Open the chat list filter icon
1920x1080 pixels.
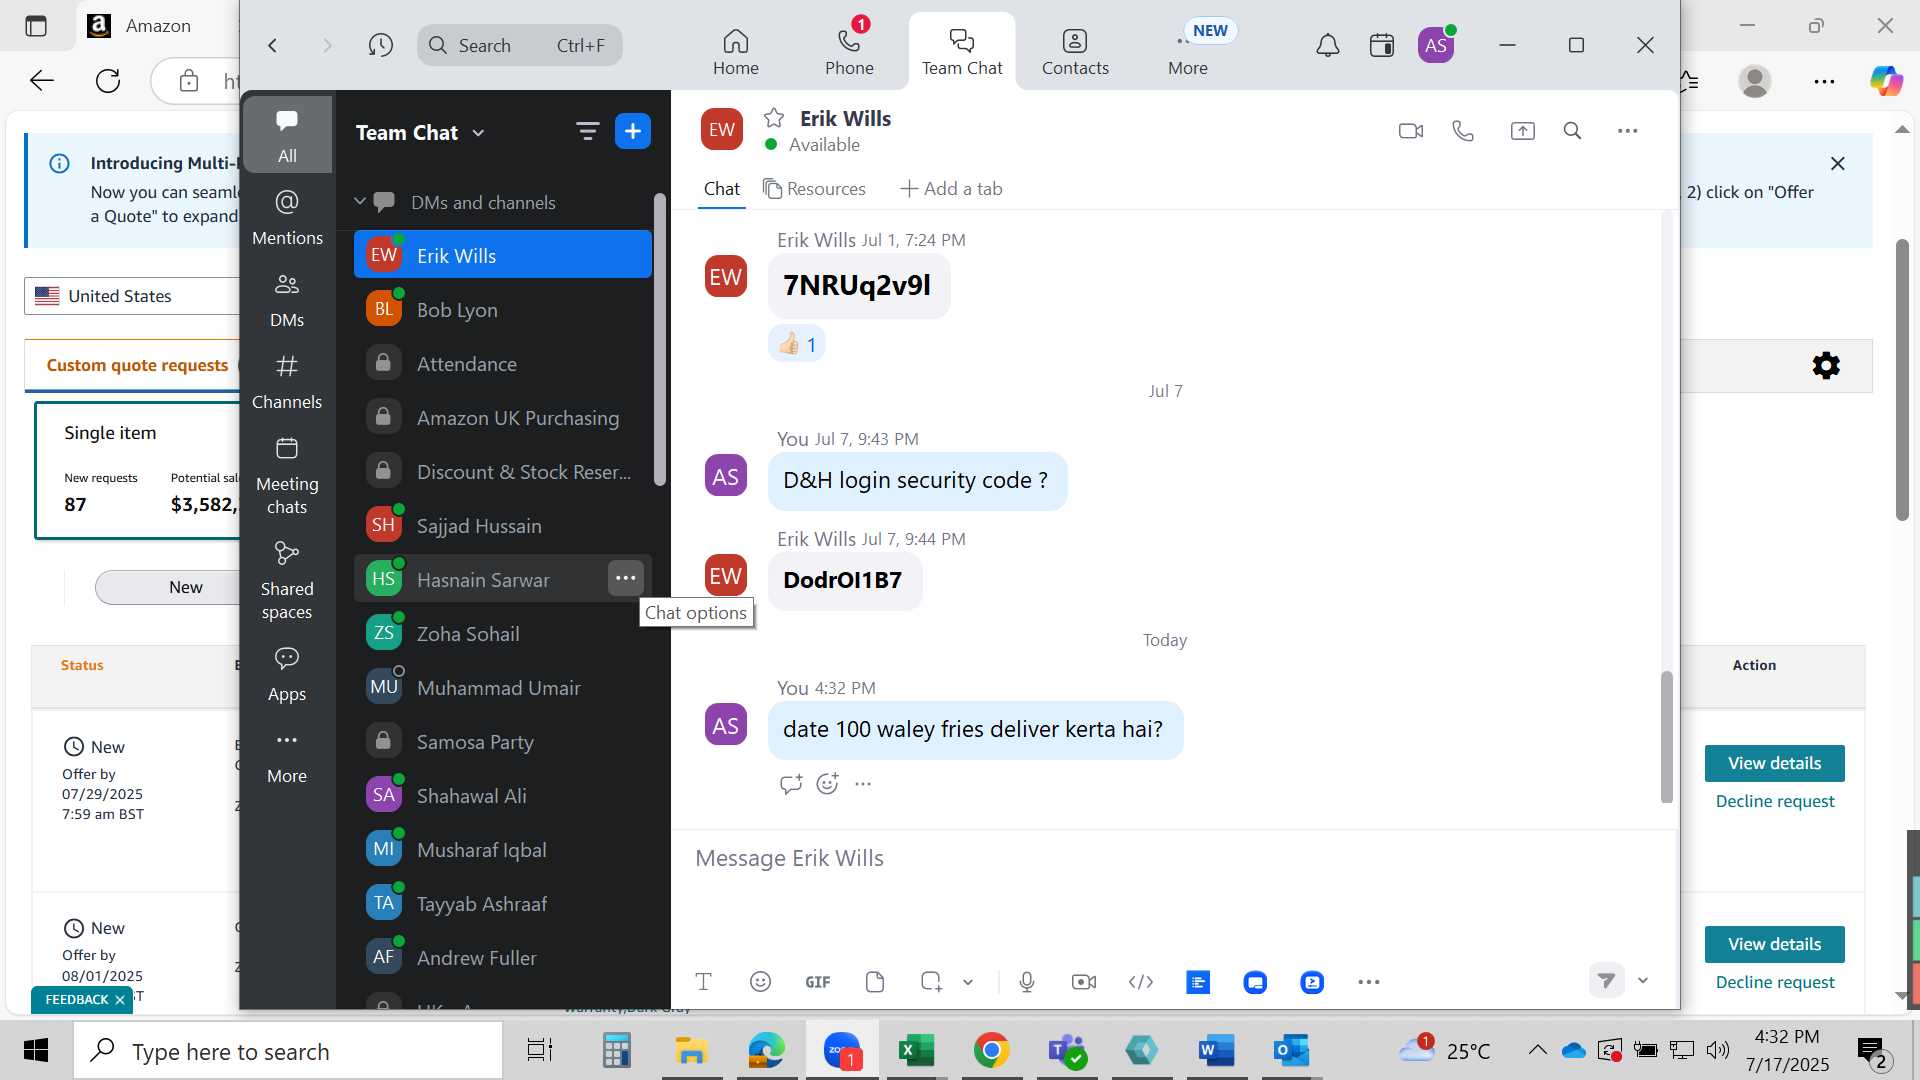click(587, 131)
